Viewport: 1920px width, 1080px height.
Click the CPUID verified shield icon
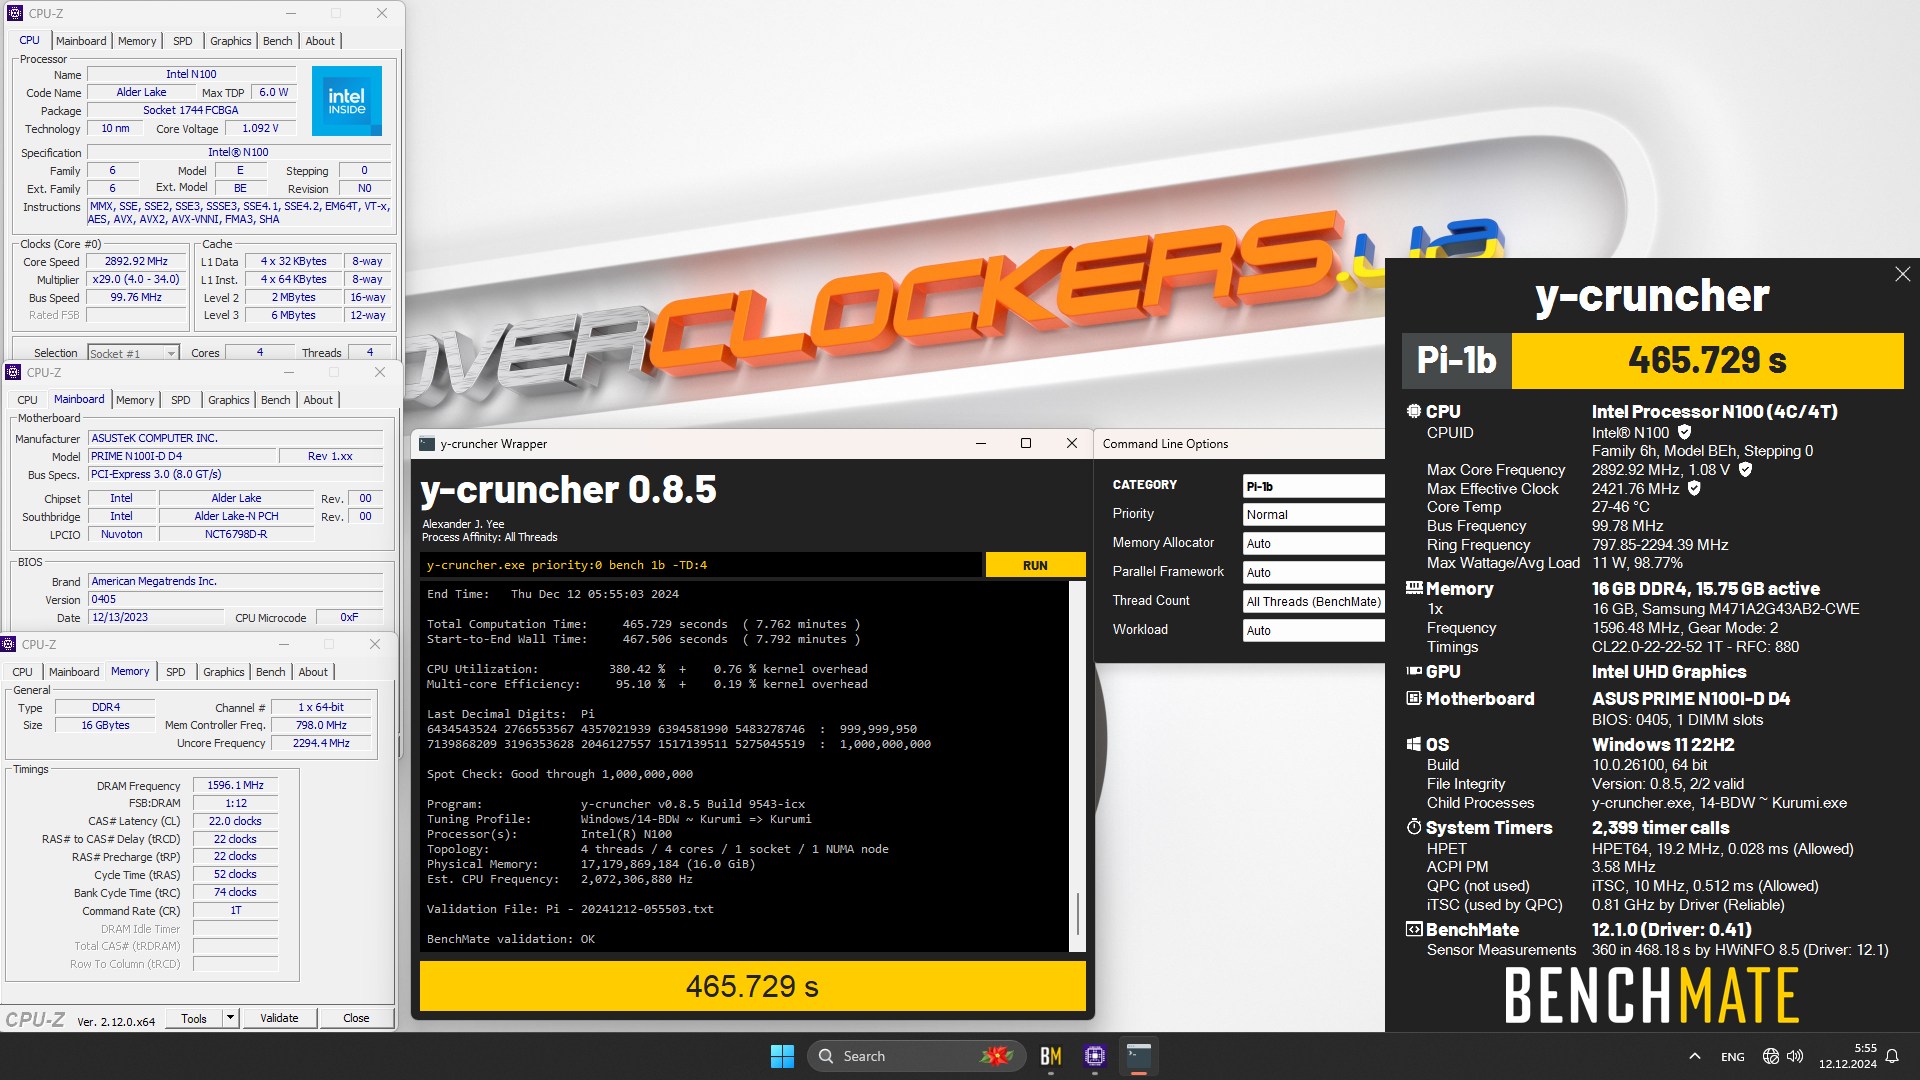pos(1685,432)
